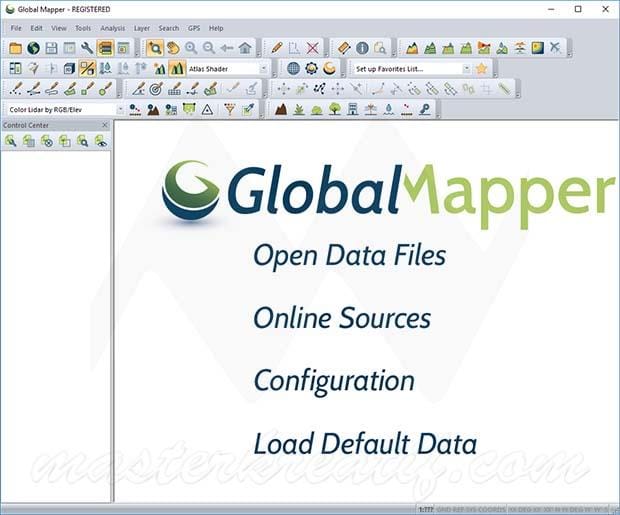Image resolution: width=620 pixels, height=515 pixels.
Task: Click the lidar filter funnel icon
Action: click(230, 110)
